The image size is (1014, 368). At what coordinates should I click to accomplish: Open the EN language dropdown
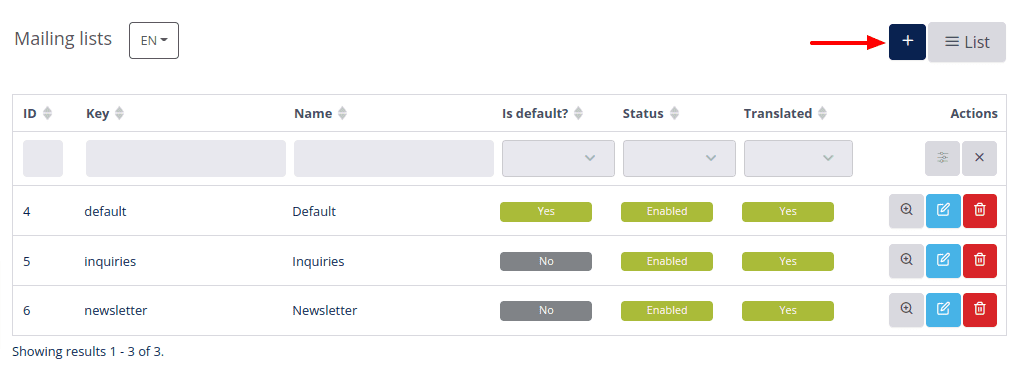(x=154, y=41)
